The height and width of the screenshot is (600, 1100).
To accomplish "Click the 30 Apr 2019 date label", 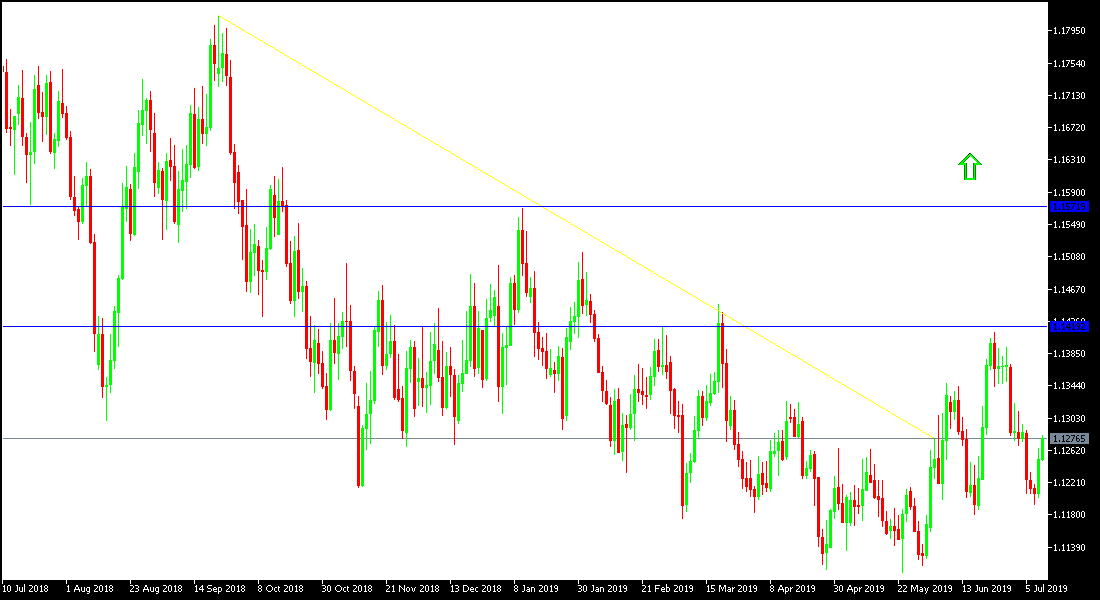I will pyautogui.click(x=857, y=588).
